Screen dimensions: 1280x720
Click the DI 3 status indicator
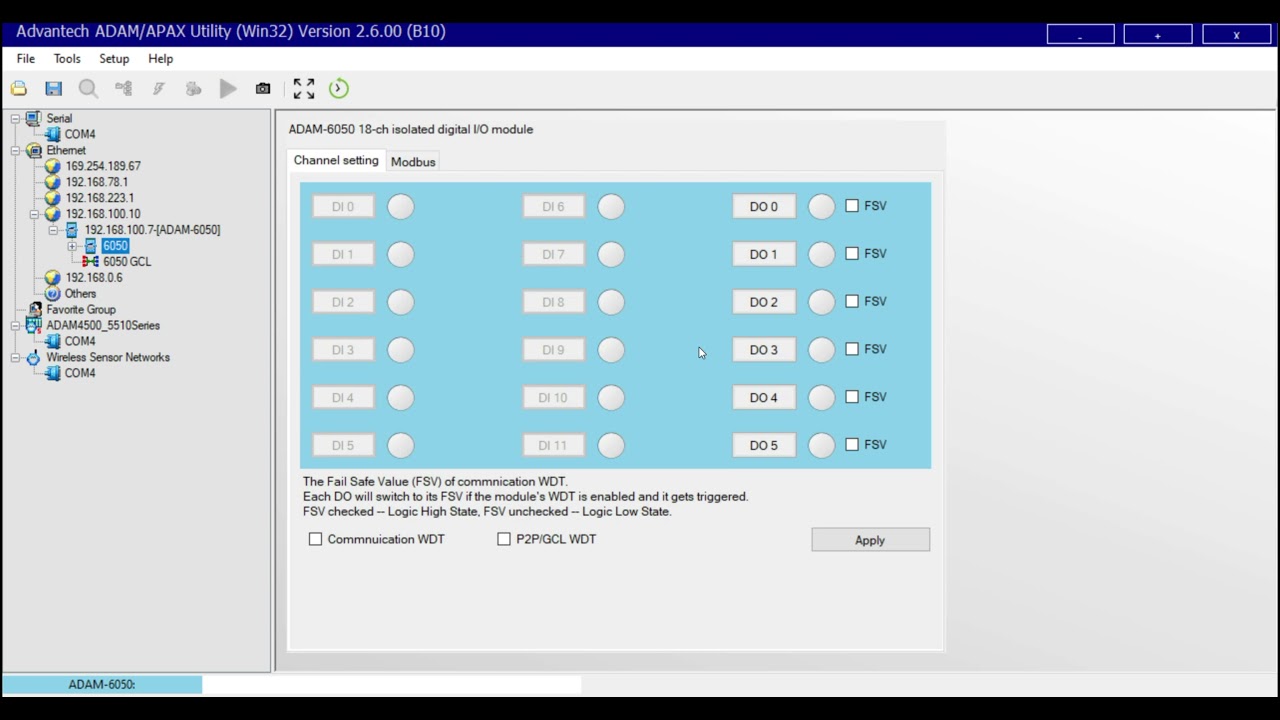point(400,350)
